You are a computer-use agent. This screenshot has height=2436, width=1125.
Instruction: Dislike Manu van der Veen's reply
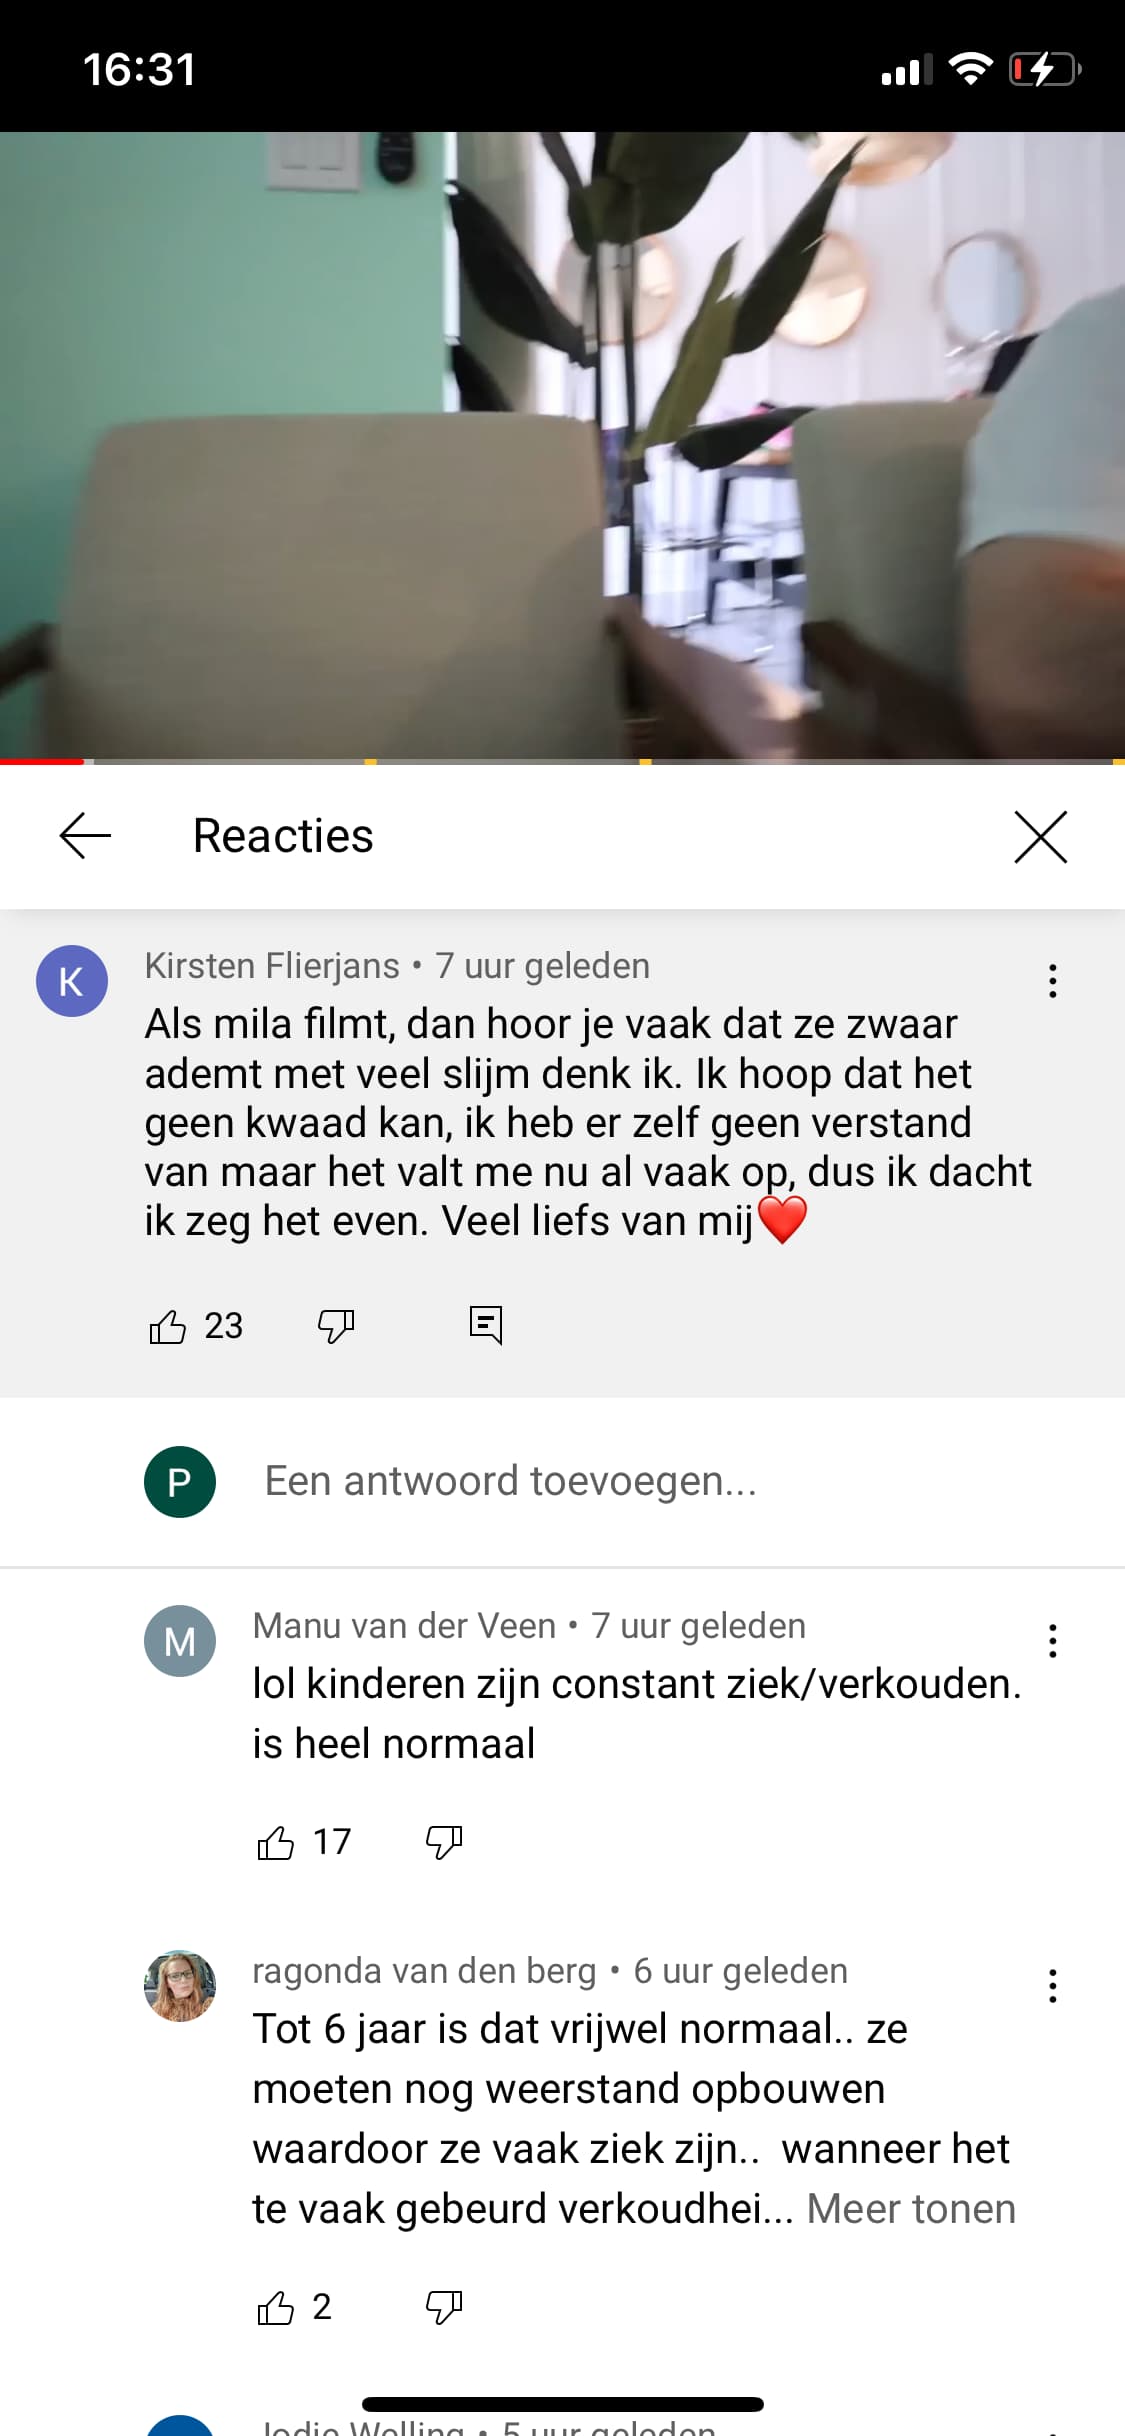pos(444,1842)
